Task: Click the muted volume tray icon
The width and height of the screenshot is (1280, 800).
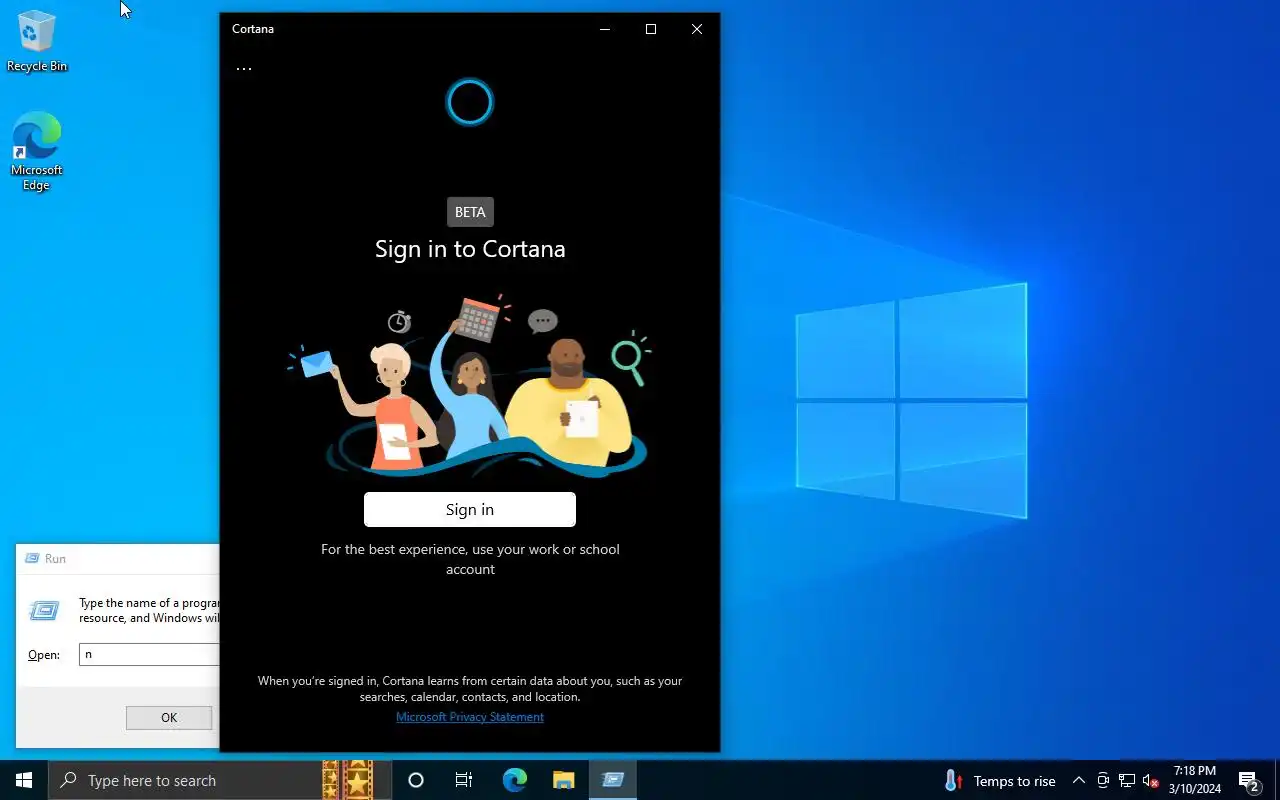Action: point(1151,781)
